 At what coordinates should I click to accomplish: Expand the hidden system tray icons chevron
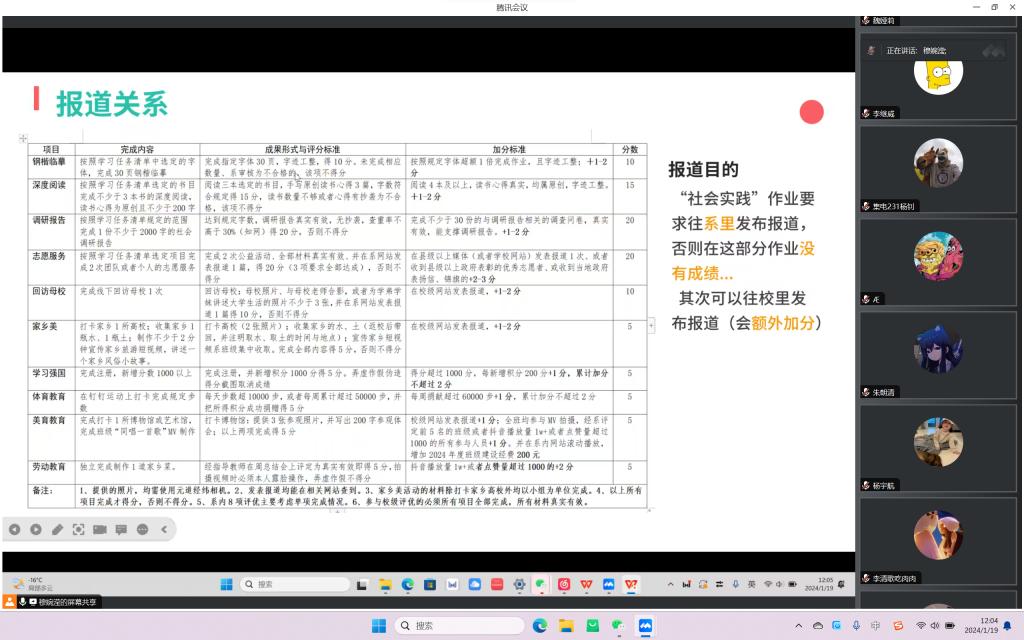pos(798,625)
